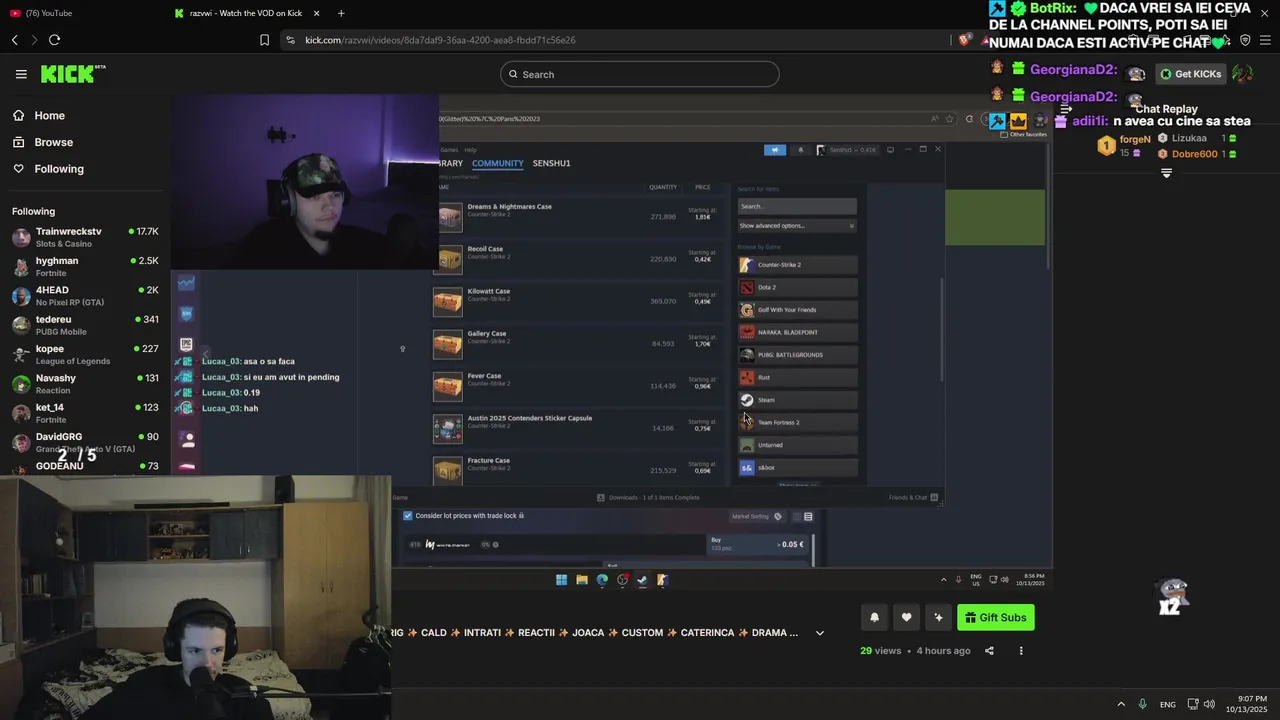1280x720 pixels.
Task: Open 4HEAD channel in Following list
Action: (x=85, y=296)
